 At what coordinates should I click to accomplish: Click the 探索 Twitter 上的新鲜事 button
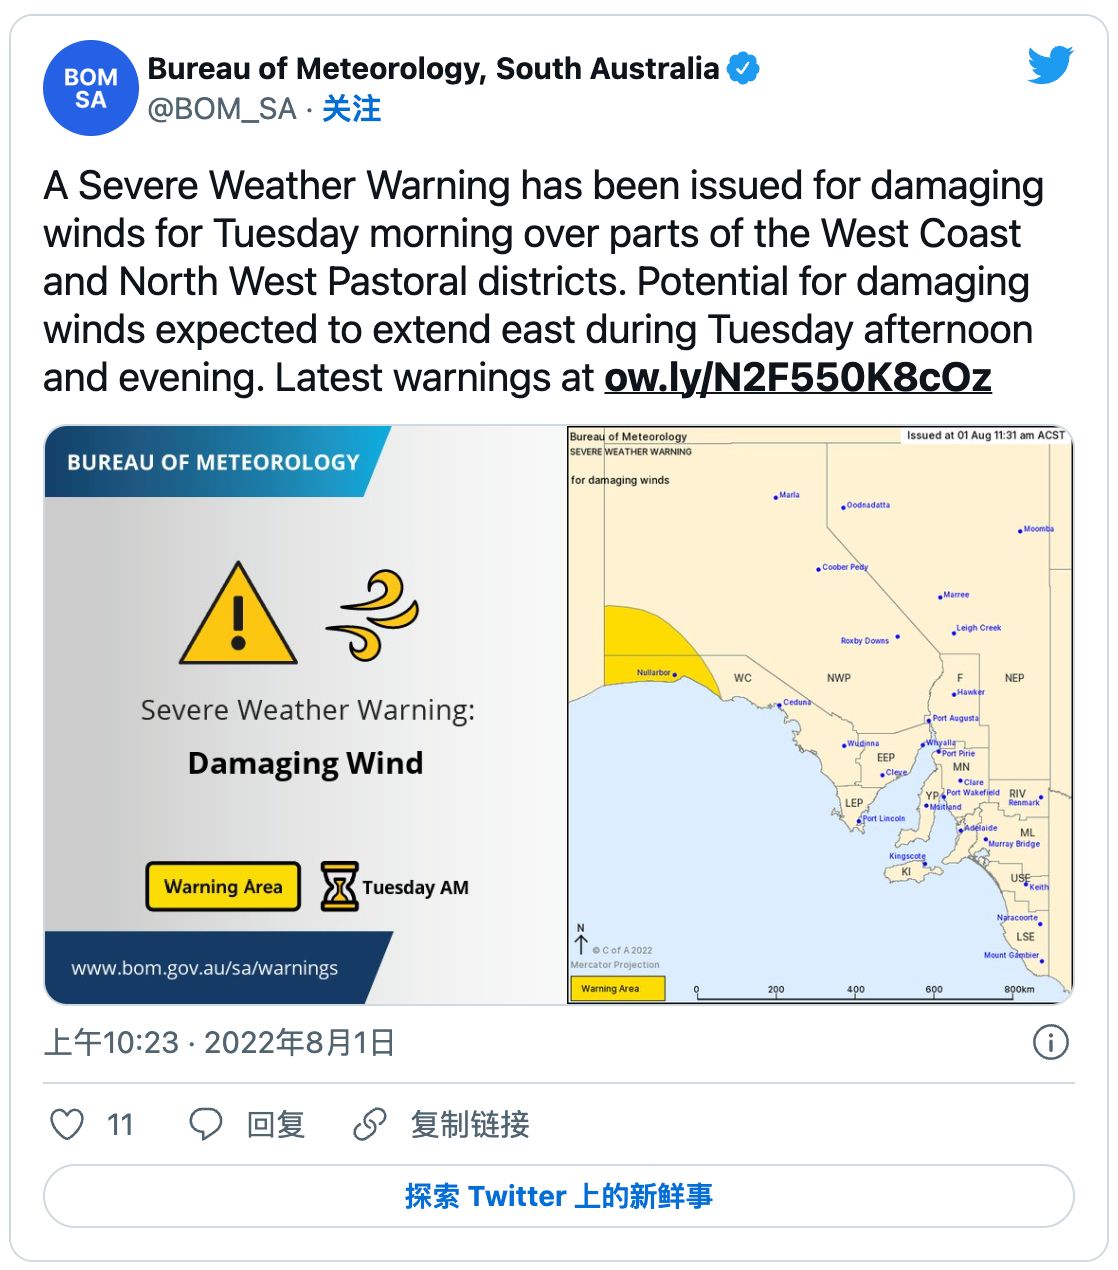coord(558,1196)
